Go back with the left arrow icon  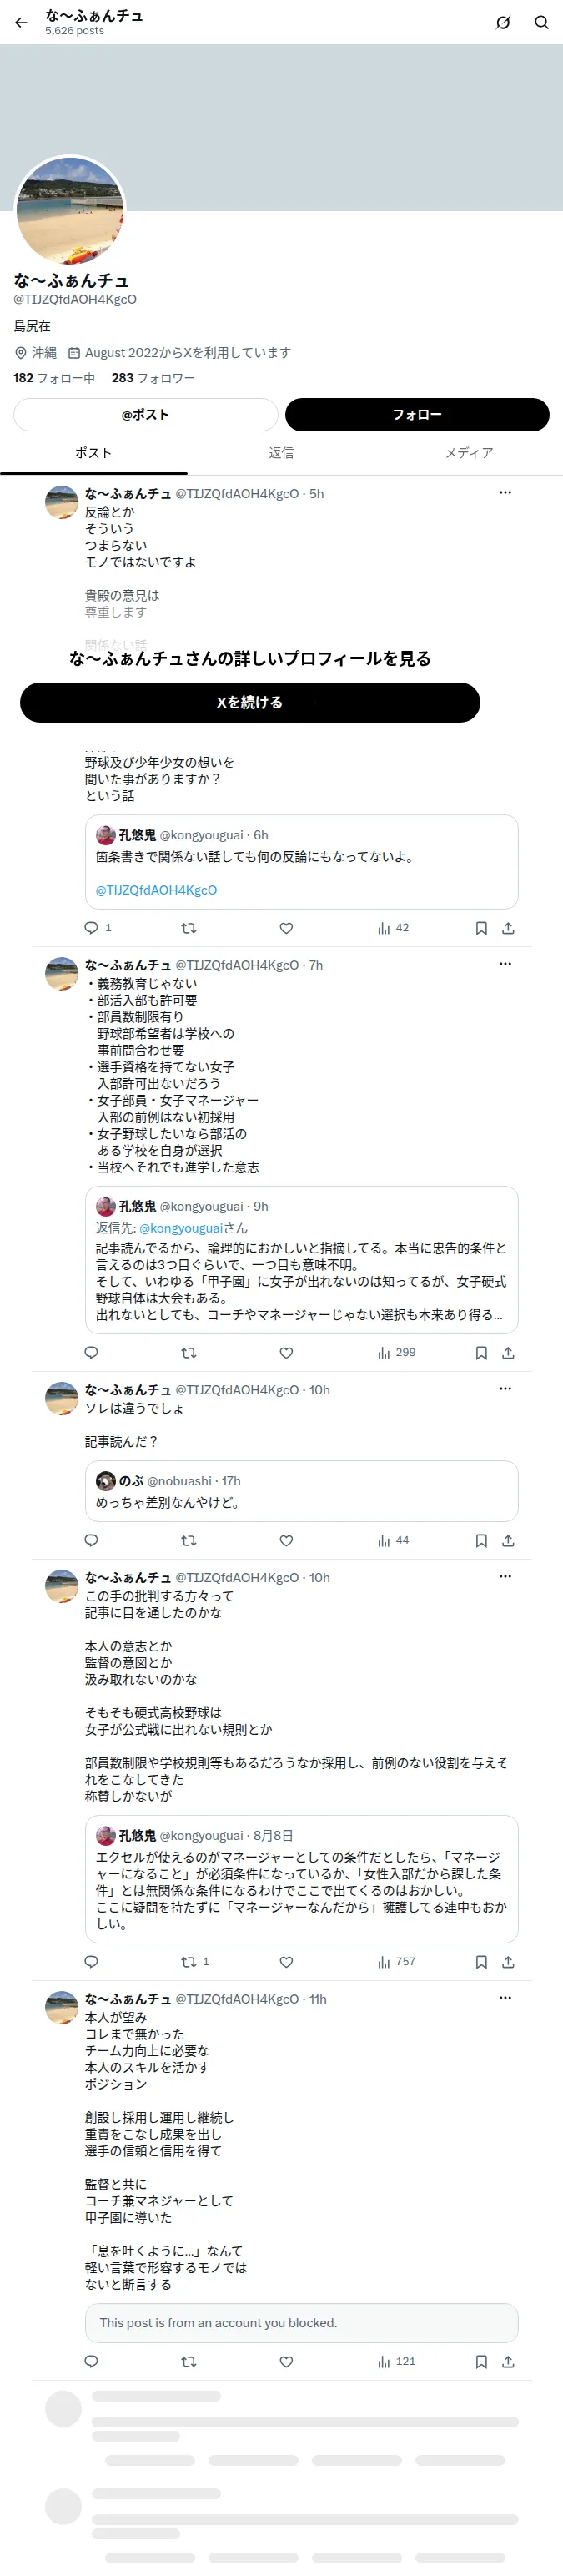21,22
